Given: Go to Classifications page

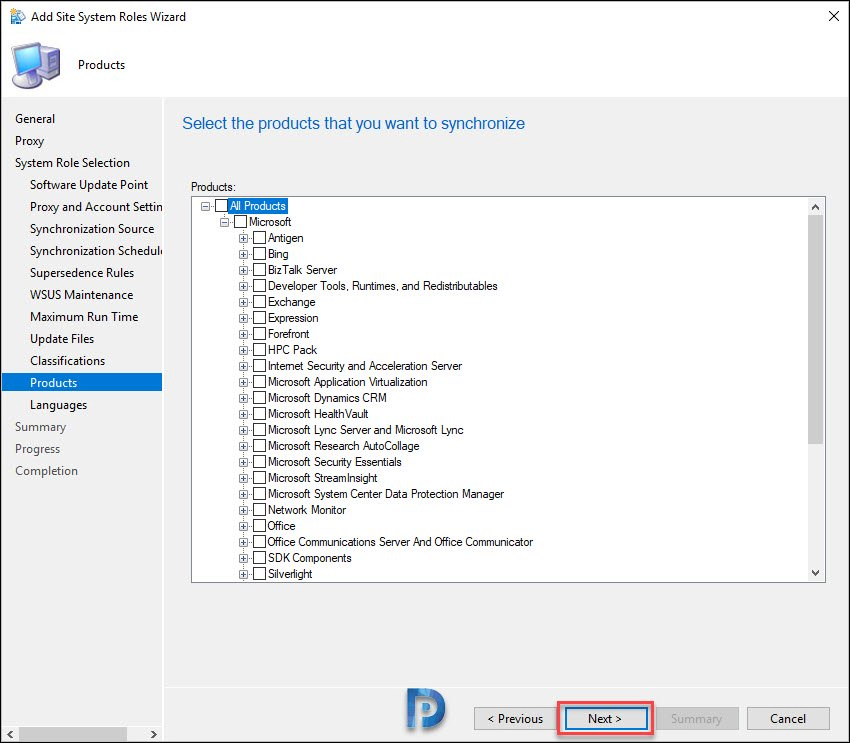Looking at the screenshot, I should [67, 360].
